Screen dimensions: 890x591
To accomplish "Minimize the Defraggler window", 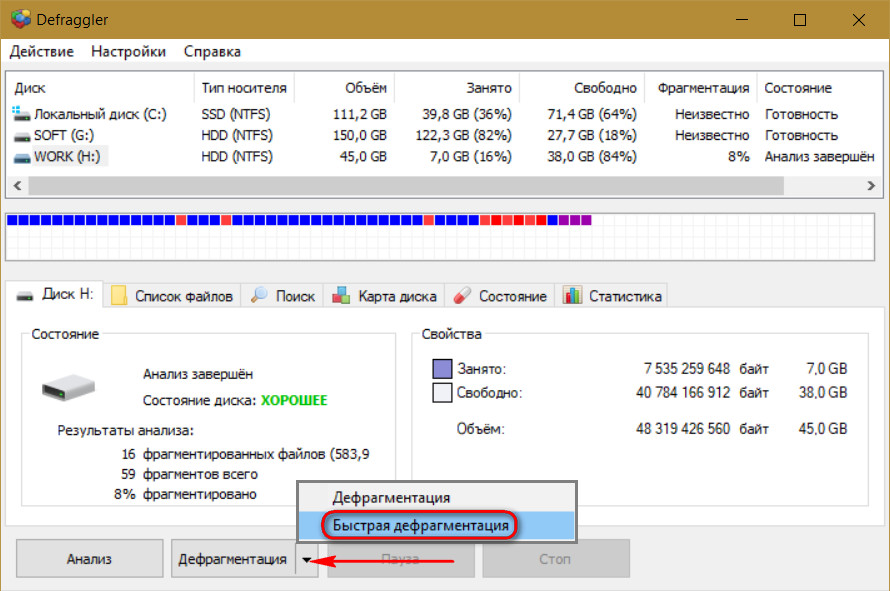I will pyautogui.click(x=742, y=20).
